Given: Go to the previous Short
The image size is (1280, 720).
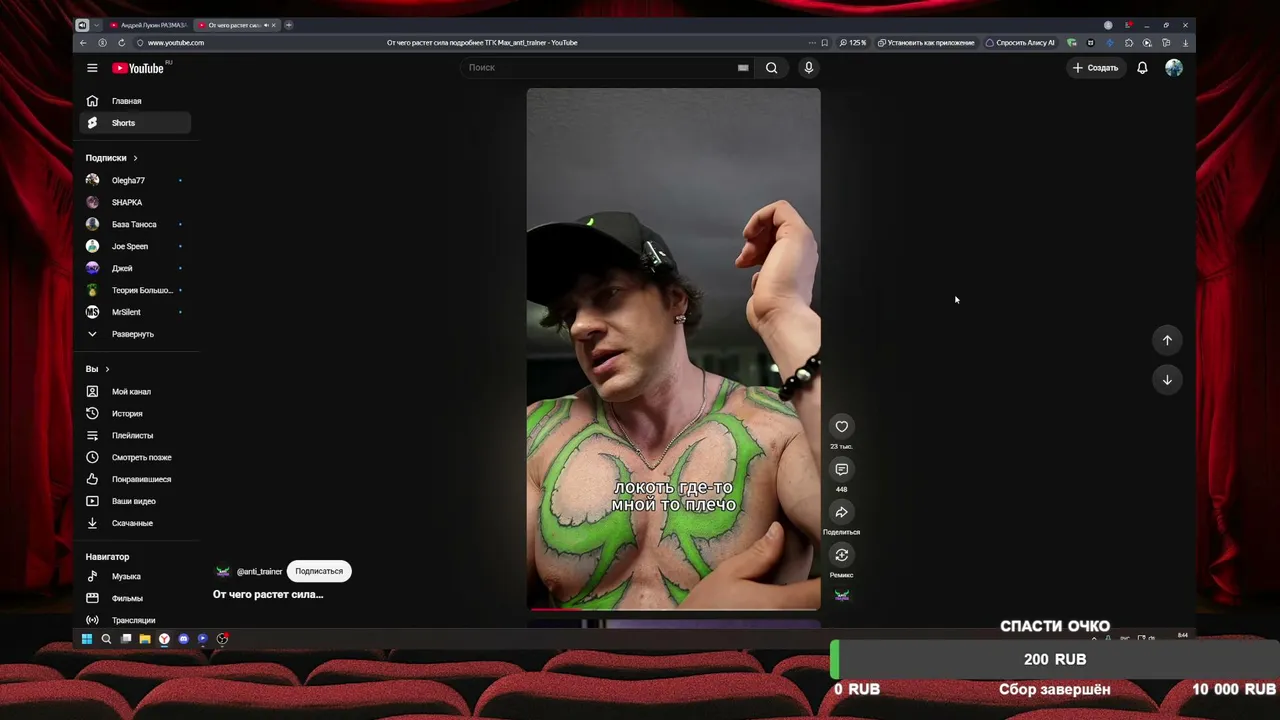Looking at the screenshot, I should [1167, 340].
